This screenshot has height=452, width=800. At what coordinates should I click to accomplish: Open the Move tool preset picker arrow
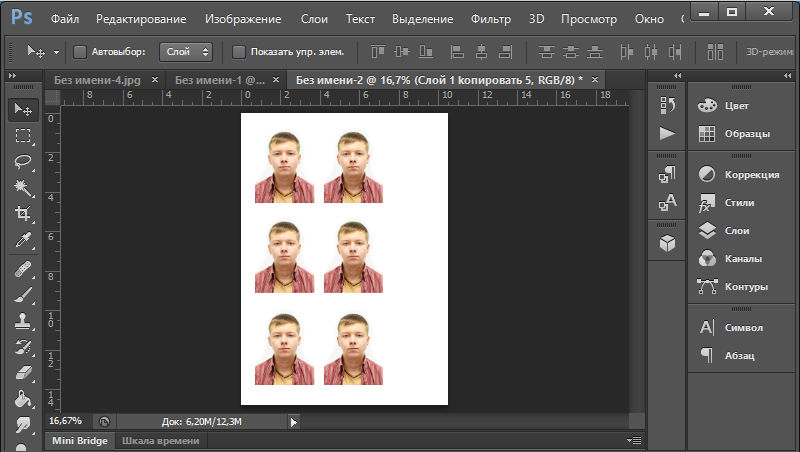pos(56,51)
